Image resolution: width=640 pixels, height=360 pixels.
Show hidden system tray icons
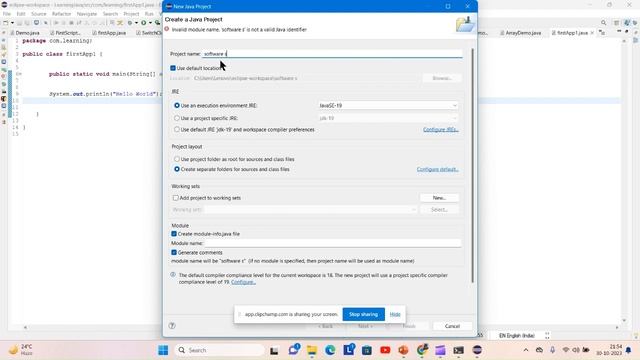coord(526,350)
